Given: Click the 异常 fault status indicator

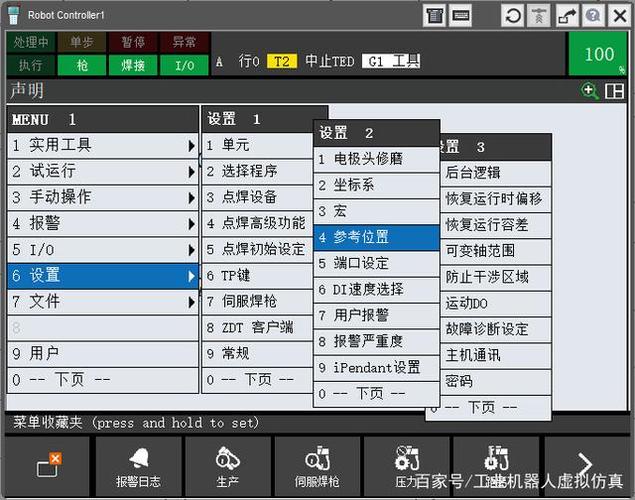Looking at the screenshot, I should pos(184,42).
